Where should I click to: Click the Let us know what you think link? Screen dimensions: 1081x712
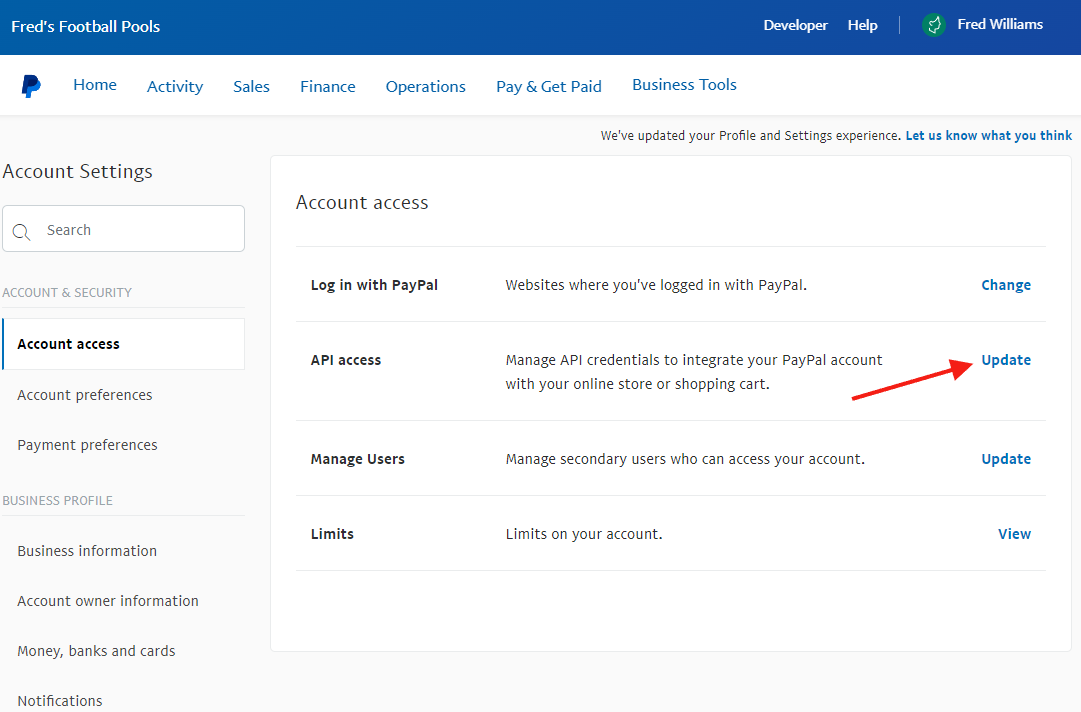(x=989, y=136)
